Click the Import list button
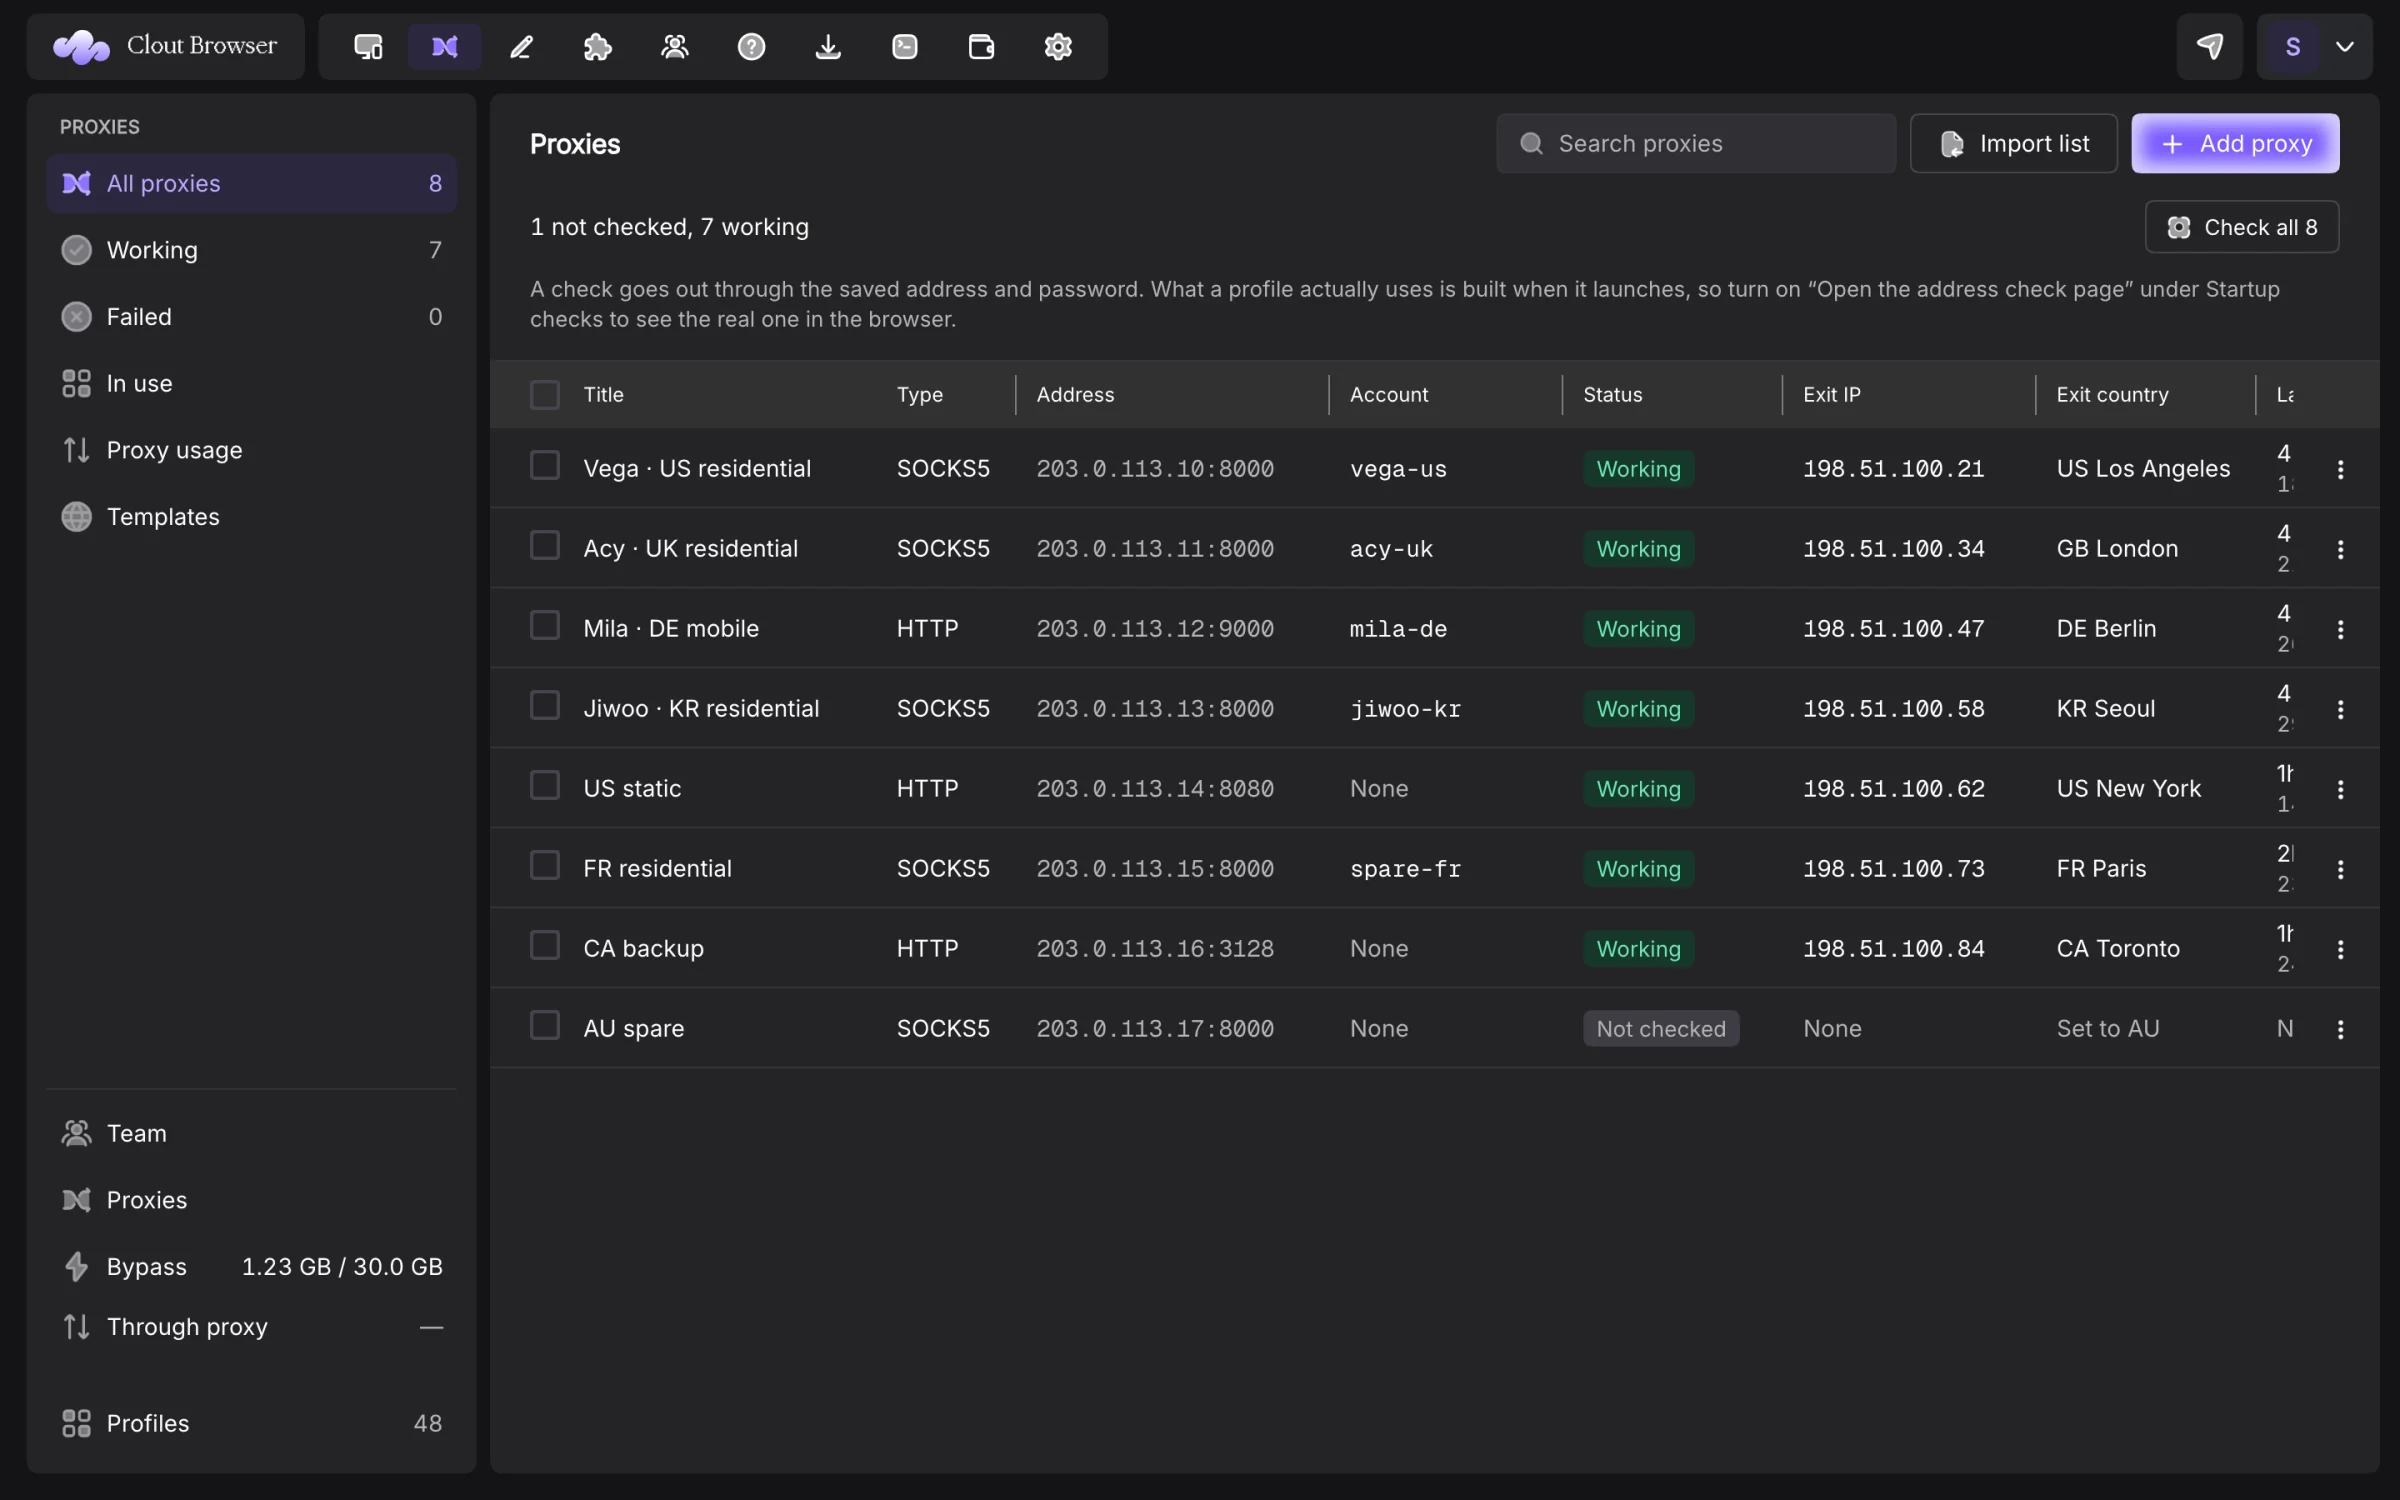The image size is (2400, 1500). (2014, 143)
